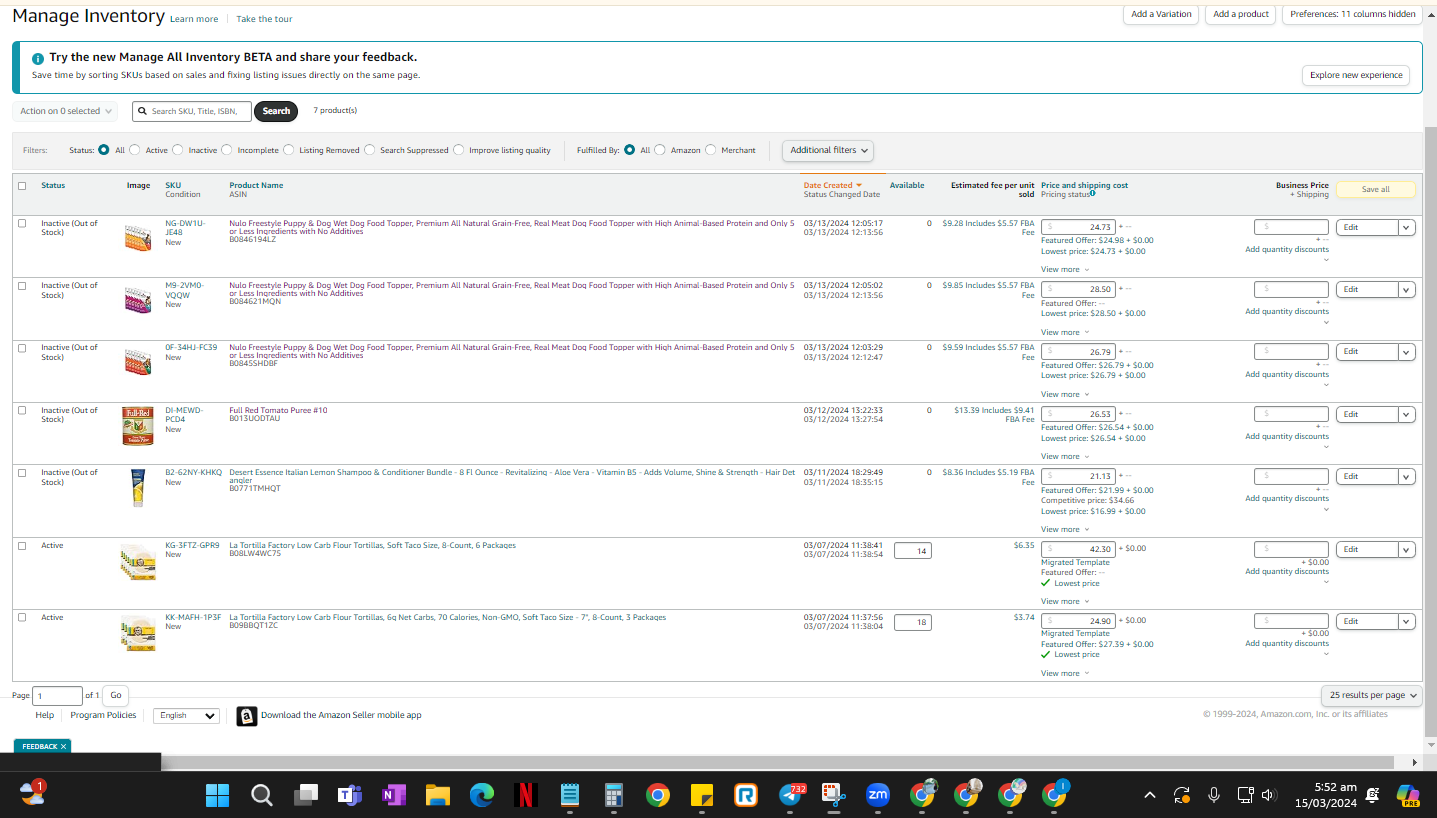Open Preferences: 11 columns hidden
Screen dimensions: 1437x818
point(1353,14)
